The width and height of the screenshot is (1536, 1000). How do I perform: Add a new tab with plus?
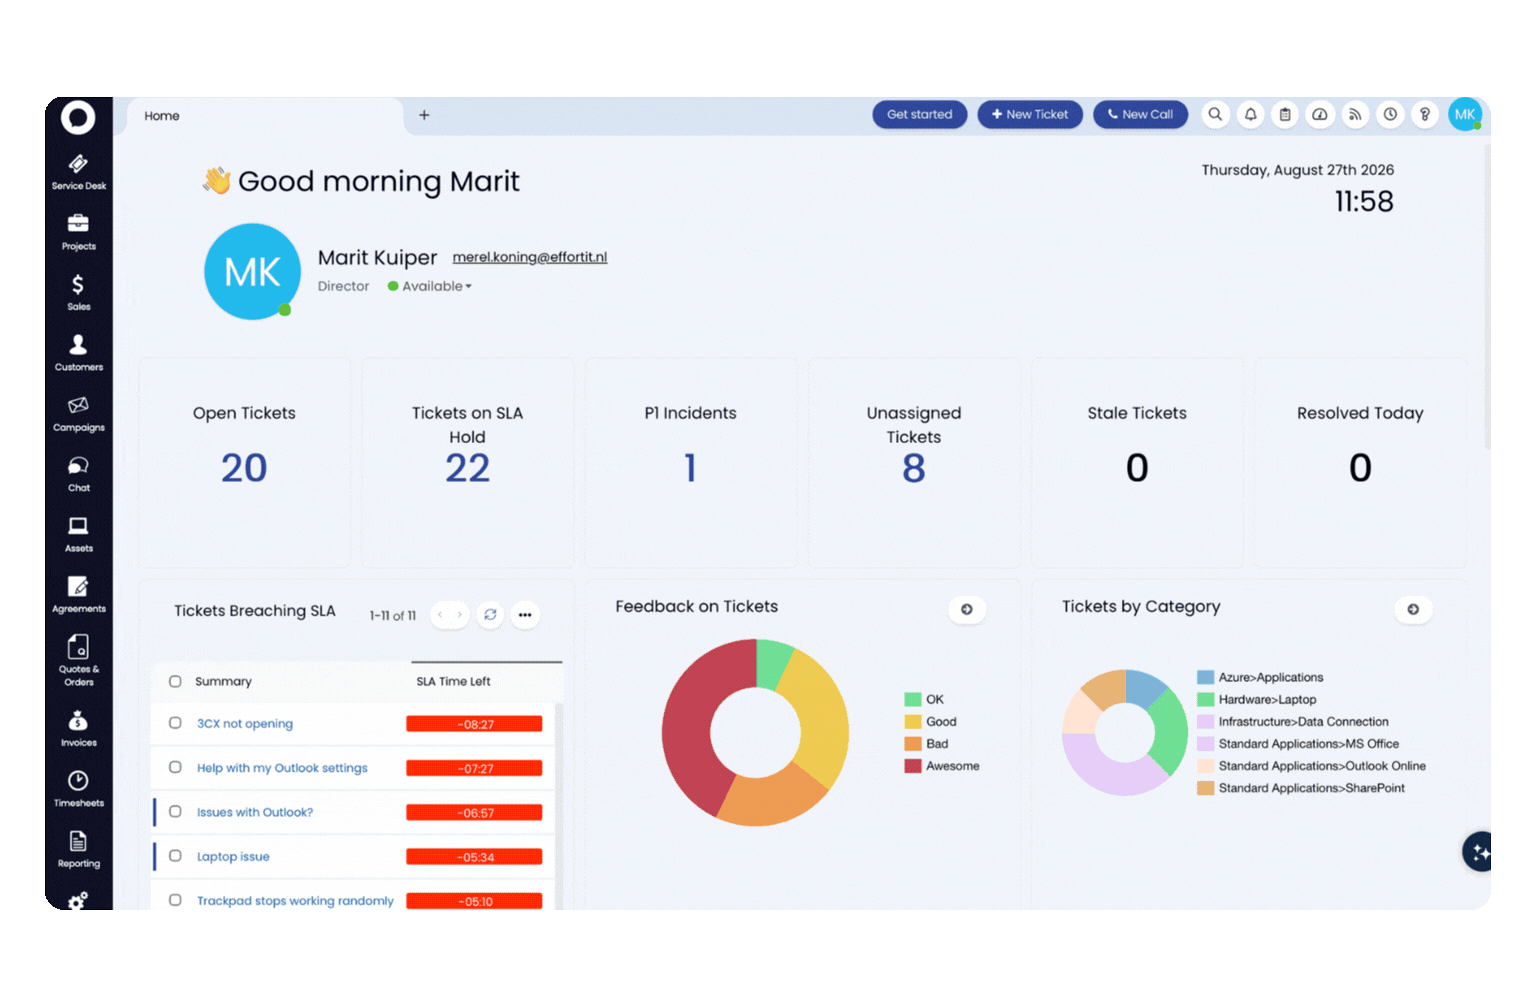424,115
